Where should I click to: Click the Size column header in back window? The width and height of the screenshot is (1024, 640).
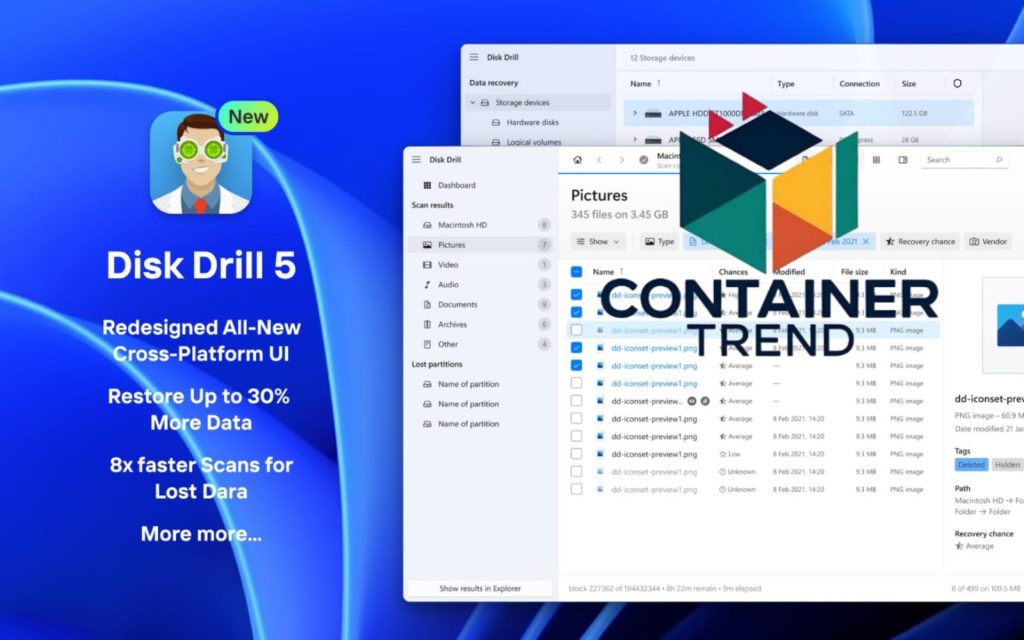tap(908, 84)
